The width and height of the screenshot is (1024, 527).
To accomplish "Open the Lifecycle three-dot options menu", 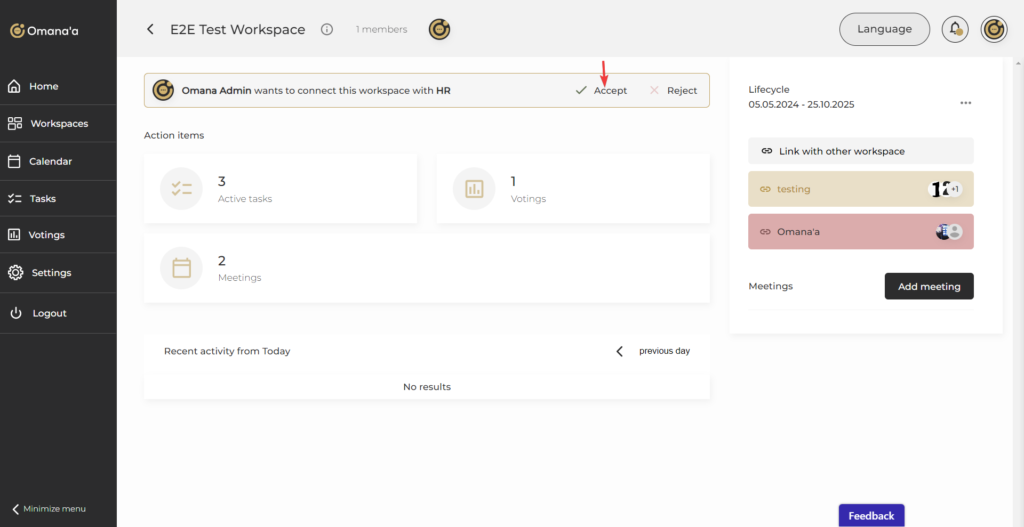I will point(965,103).
